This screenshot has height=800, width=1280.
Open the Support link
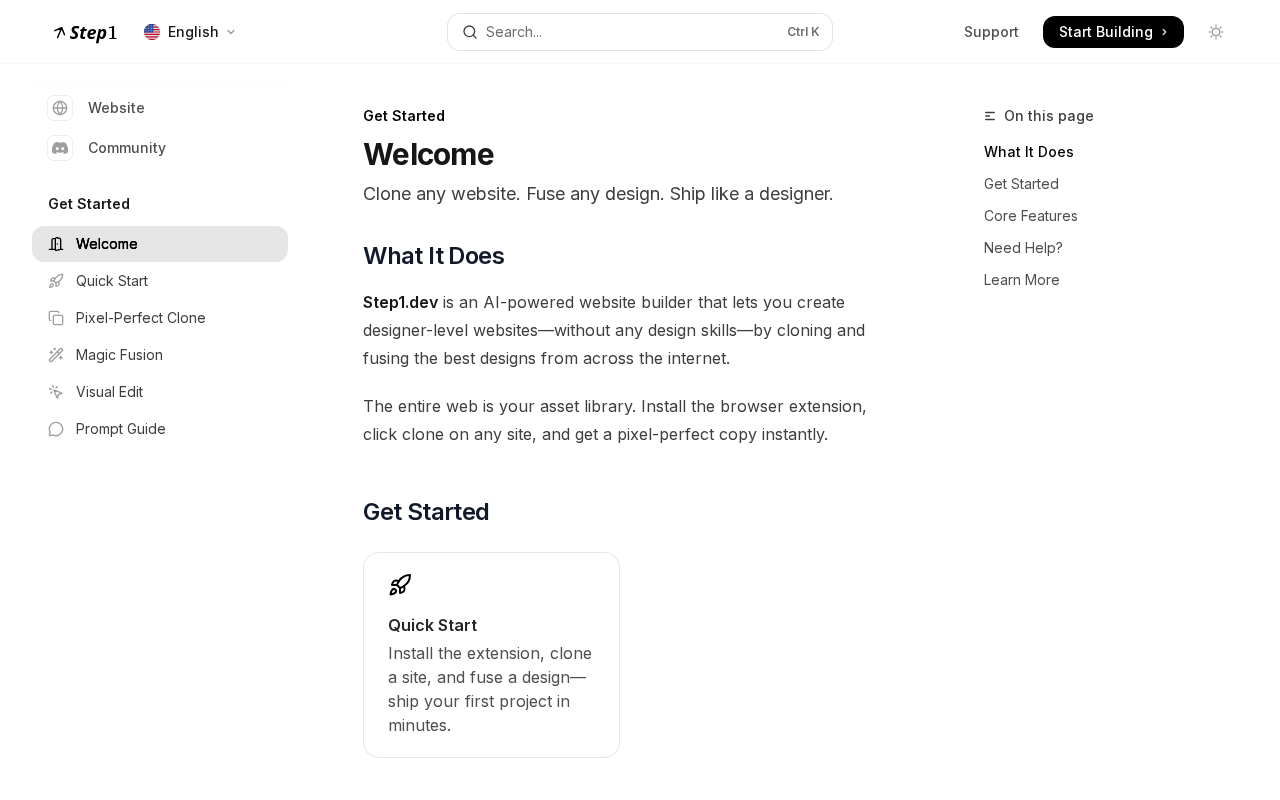(991, 32)
